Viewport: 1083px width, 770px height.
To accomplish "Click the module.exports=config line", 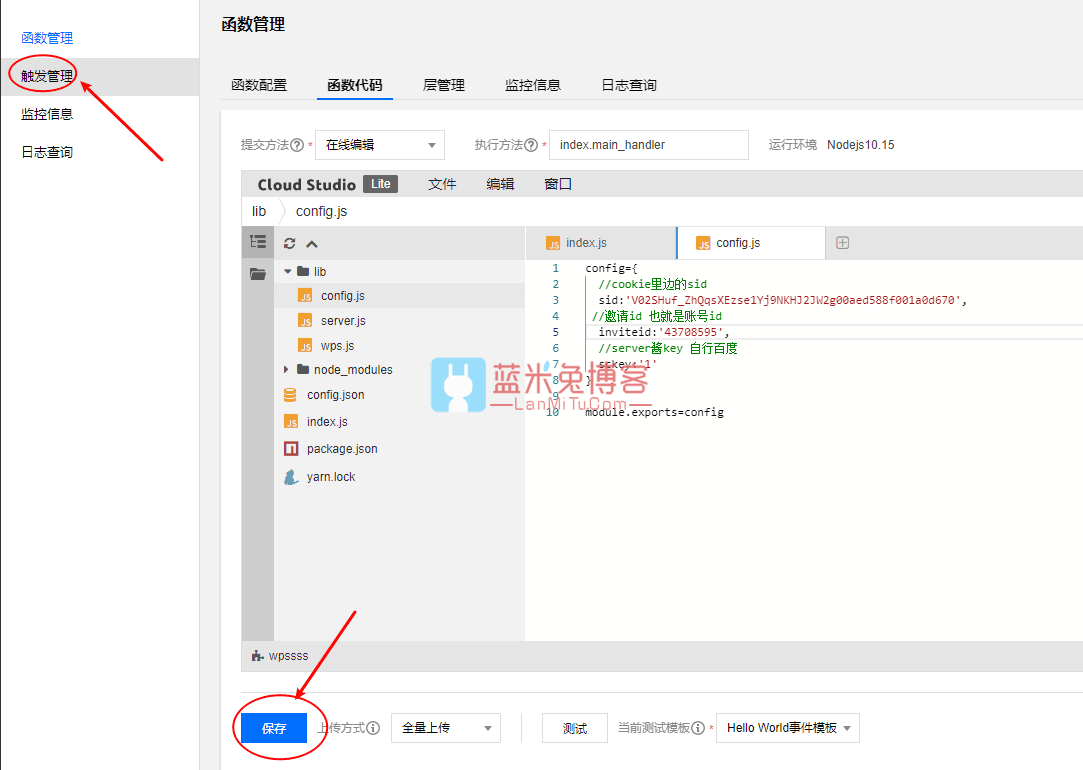I will 655,412.
